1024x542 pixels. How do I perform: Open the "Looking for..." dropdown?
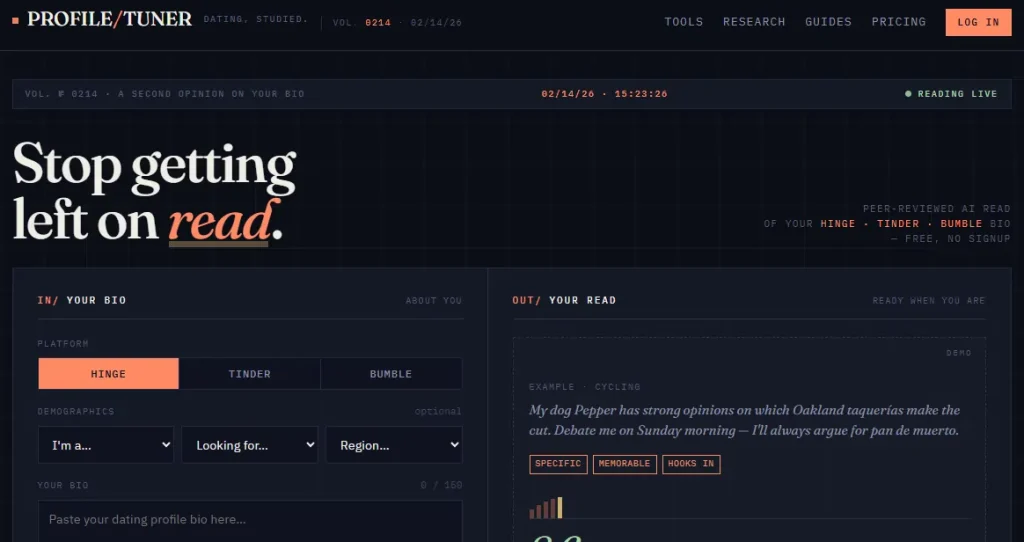click(250, 445)
